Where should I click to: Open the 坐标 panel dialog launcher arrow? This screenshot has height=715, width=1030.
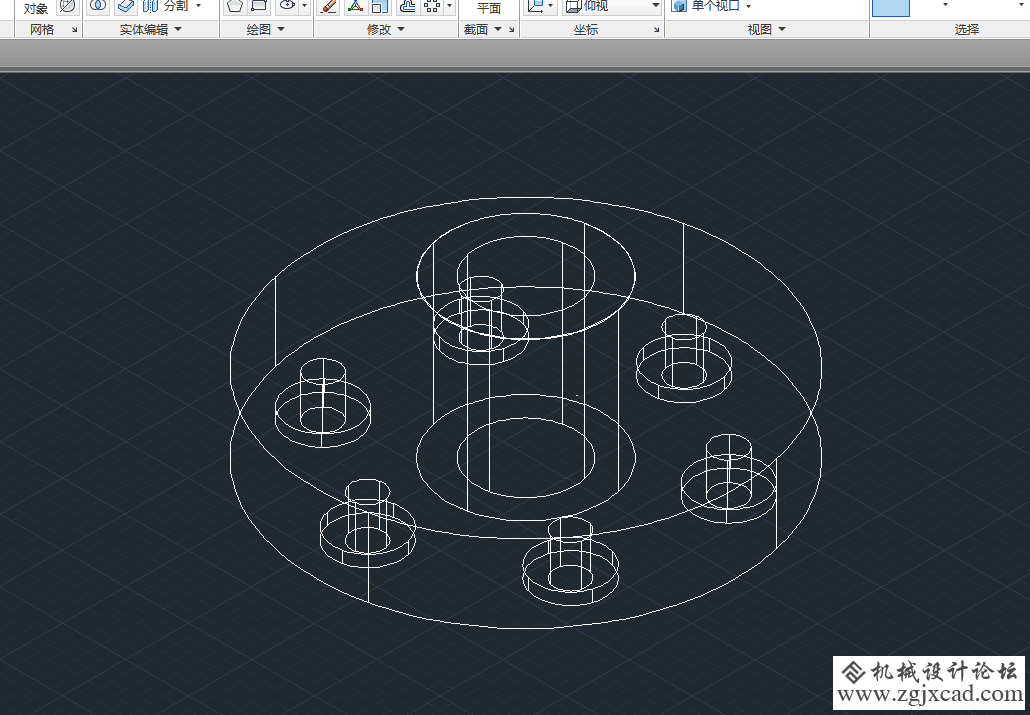[x=656, y=30]
